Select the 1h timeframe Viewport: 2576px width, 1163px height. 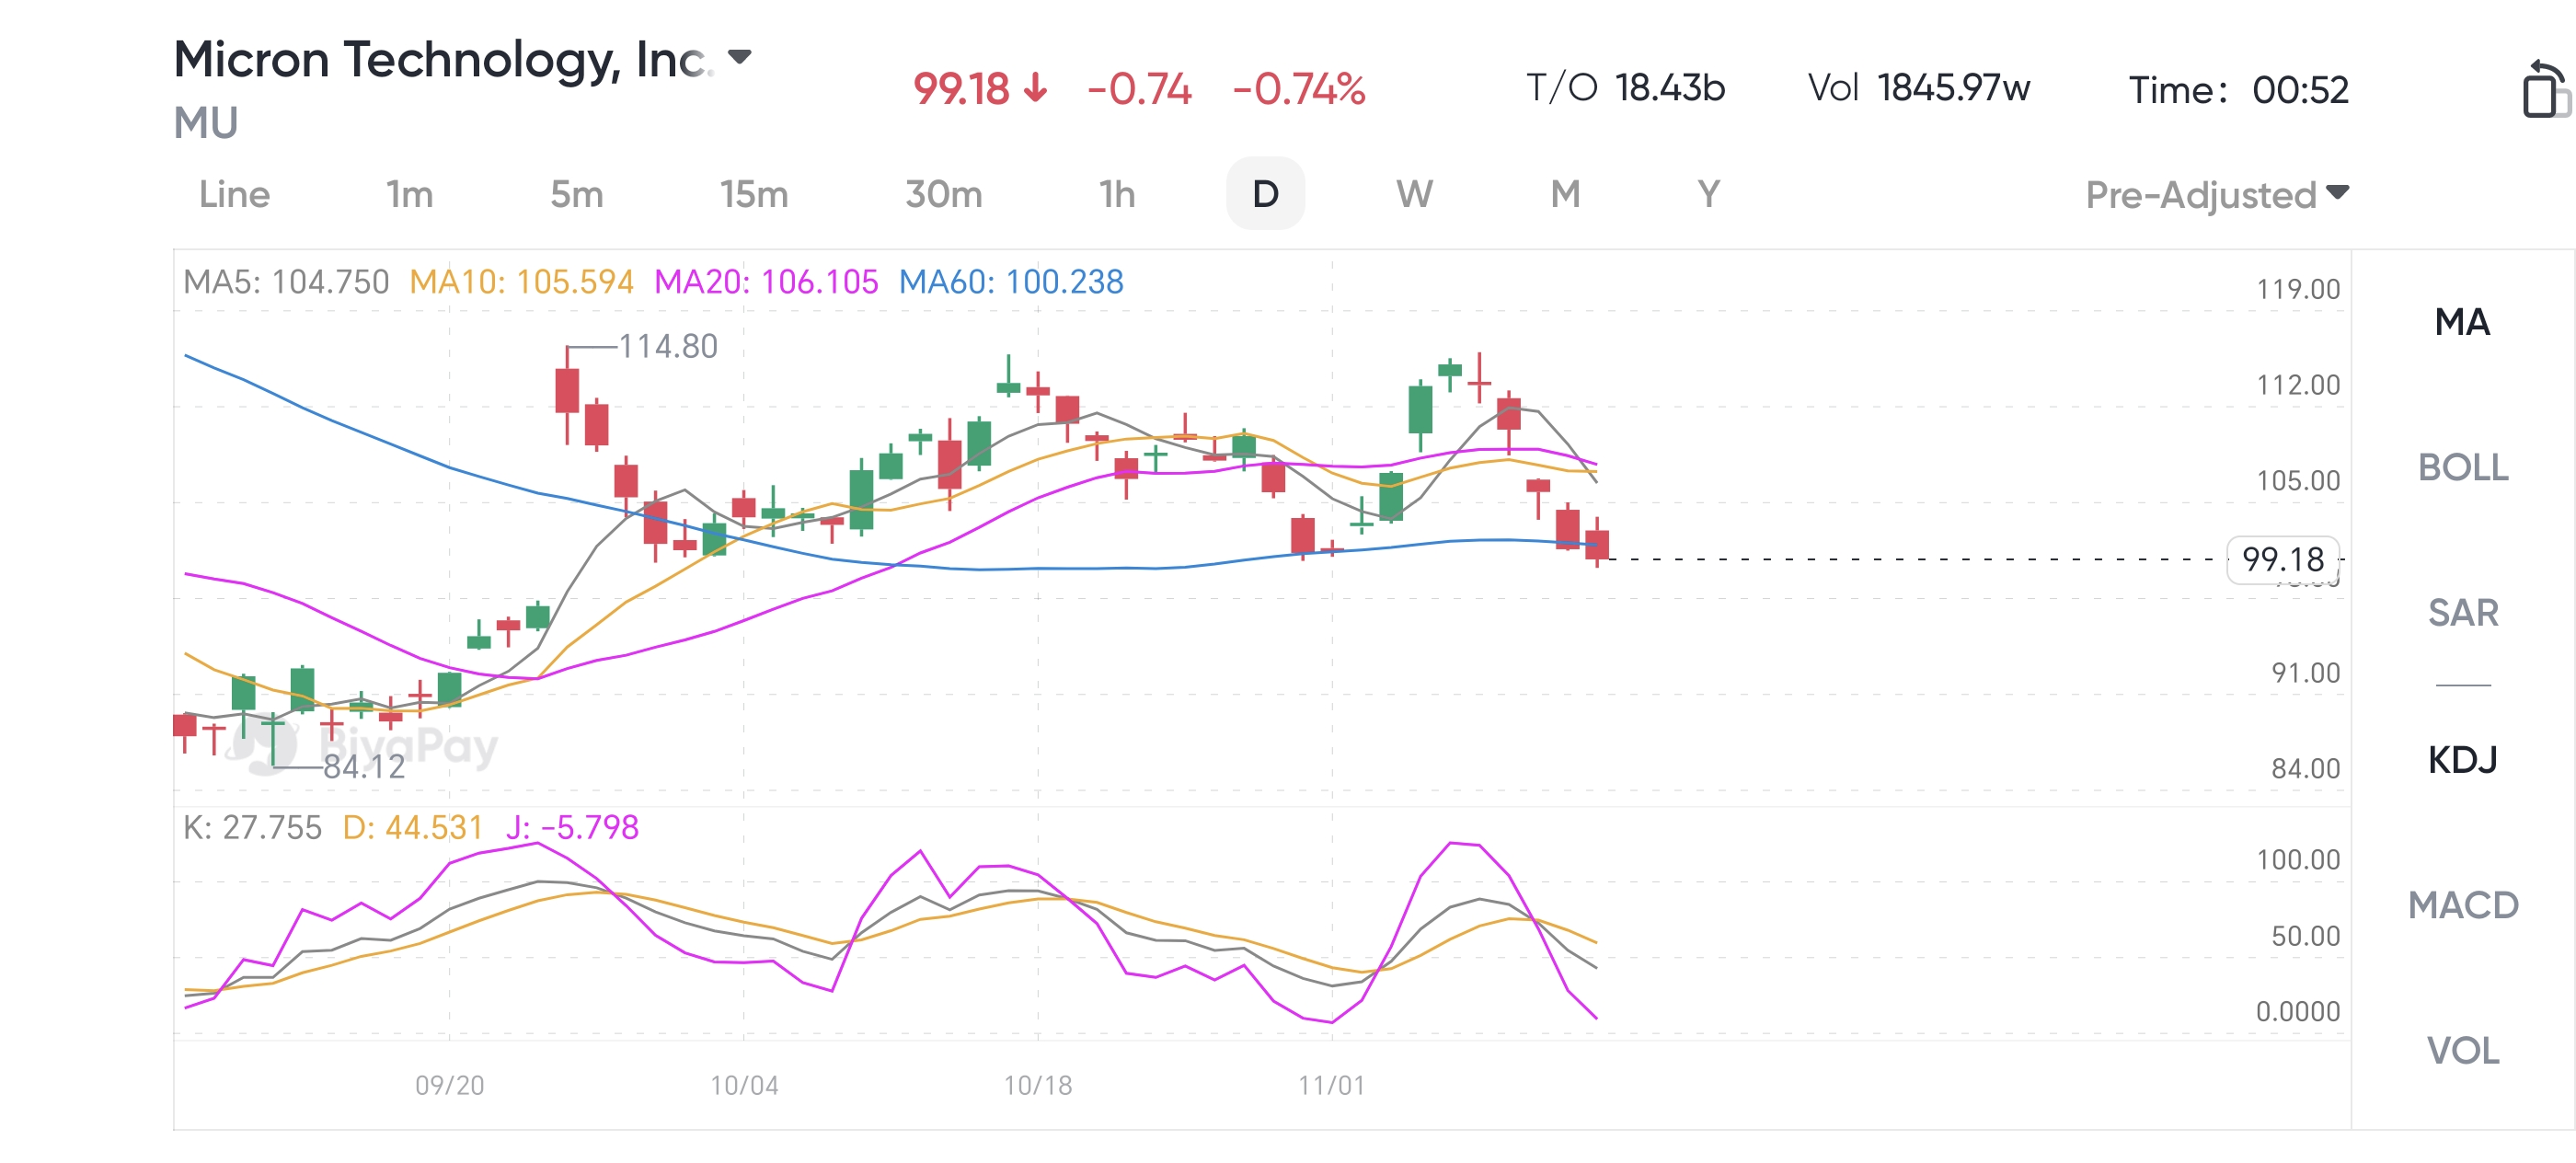[1117, 194]
